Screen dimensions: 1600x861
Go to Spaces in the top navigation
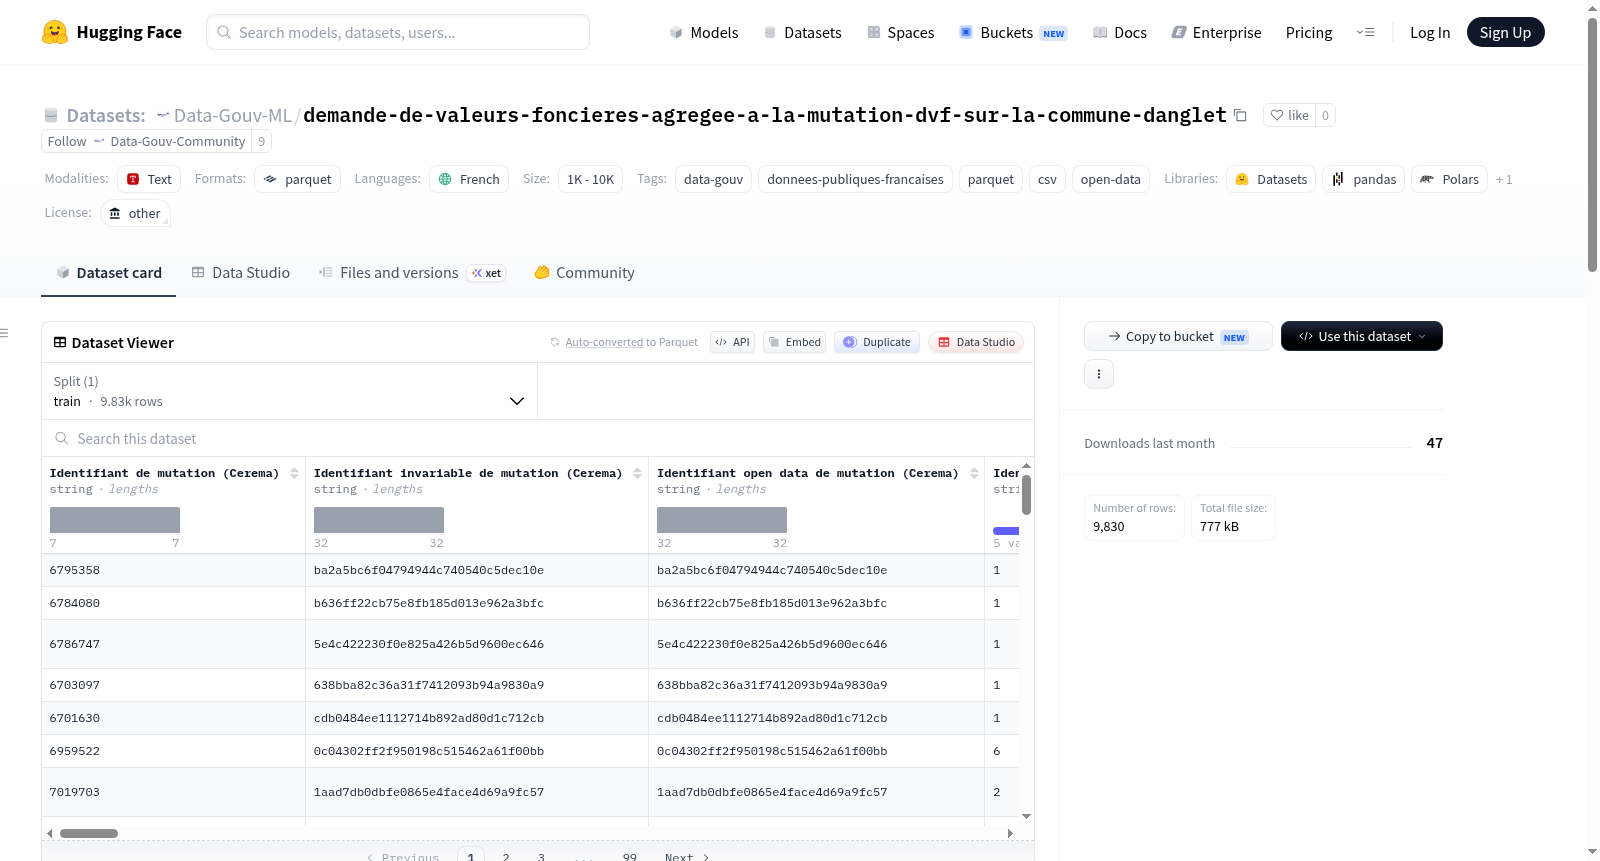point(901,32)
